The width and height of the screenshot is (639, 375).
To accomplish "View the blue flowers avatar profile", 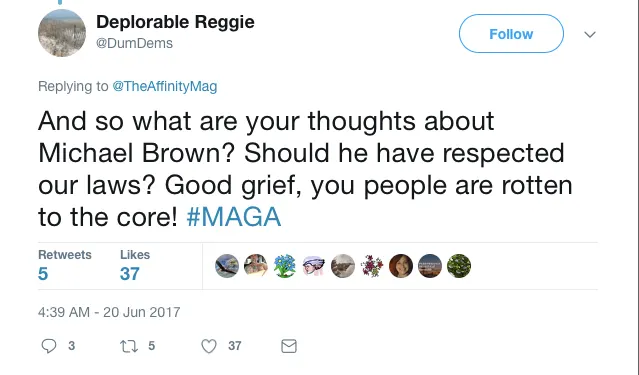I will (285, 266).
